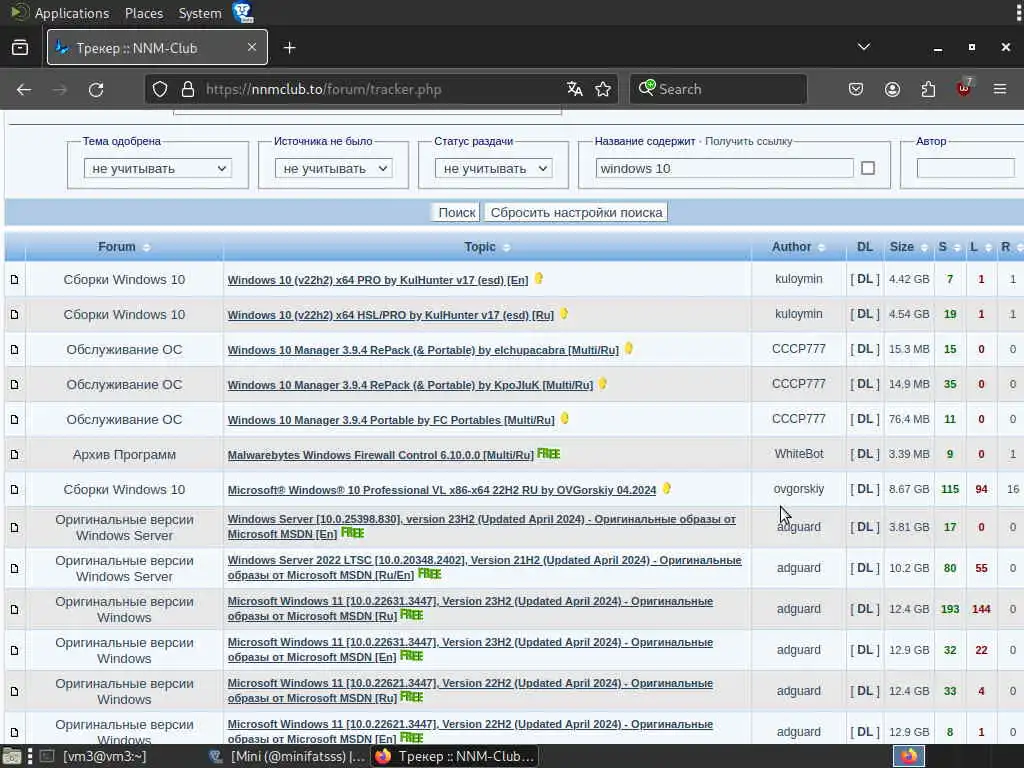Screen dimensions: 1024x768
Task: Open the Статус раздачи dropdown
Action: 494,168
